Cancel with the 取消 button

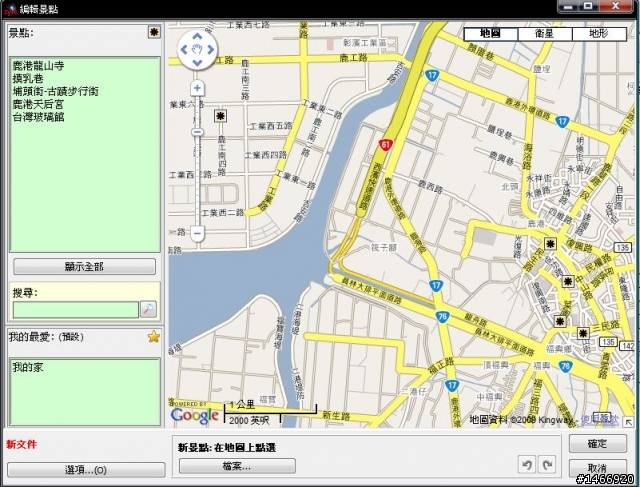click(x=598, y=468)
